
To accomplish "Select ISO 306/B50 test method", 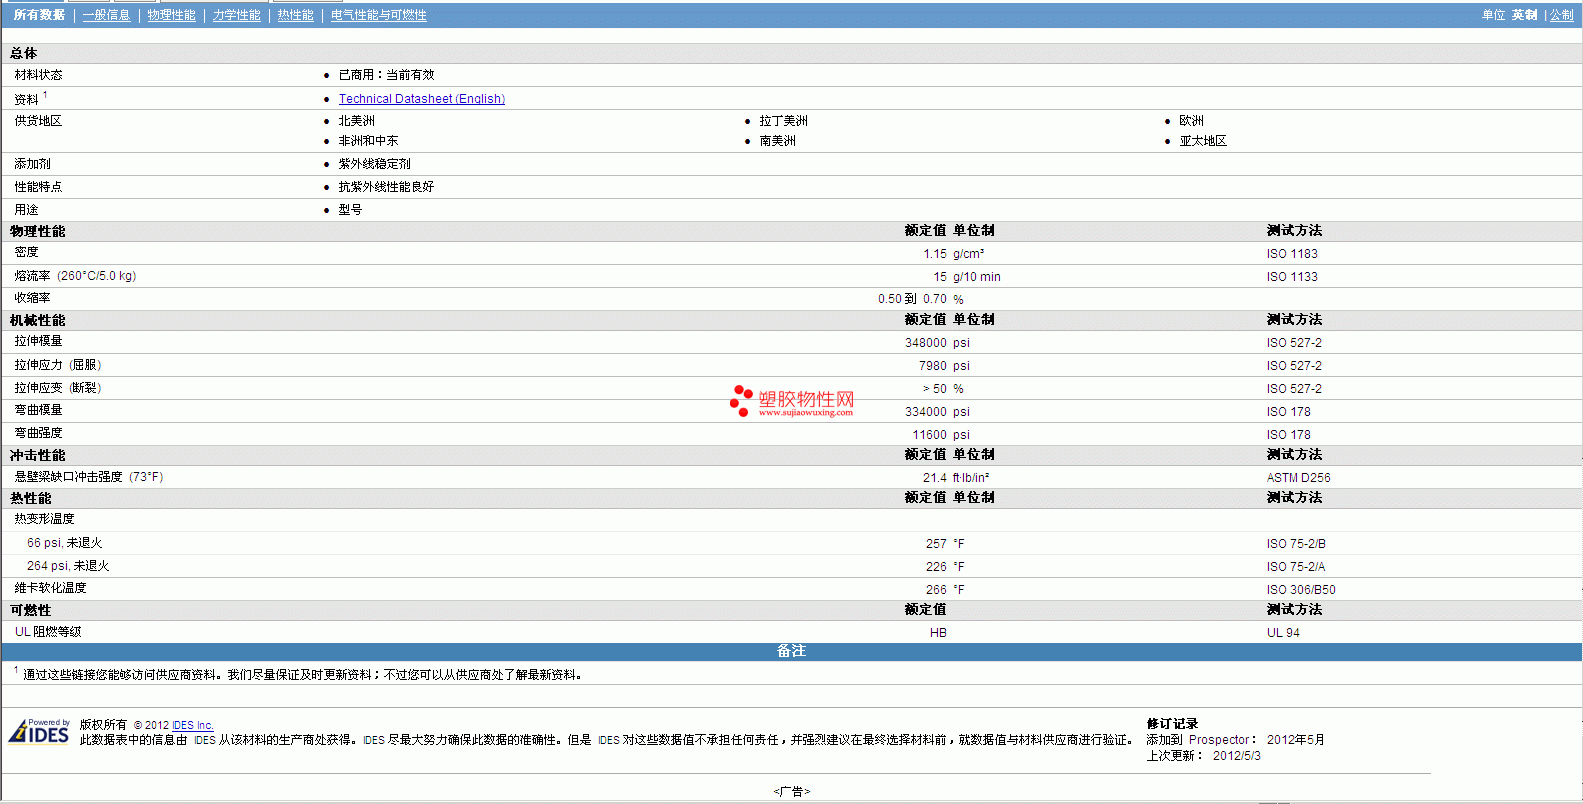I will click(x=1301, y=590).
